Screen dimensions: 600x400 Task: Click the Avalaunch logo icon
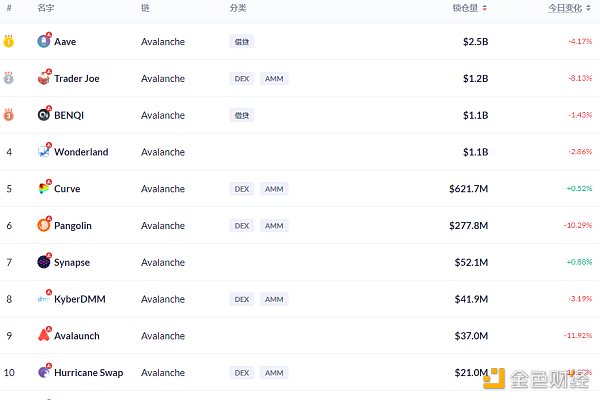point(43,335)
